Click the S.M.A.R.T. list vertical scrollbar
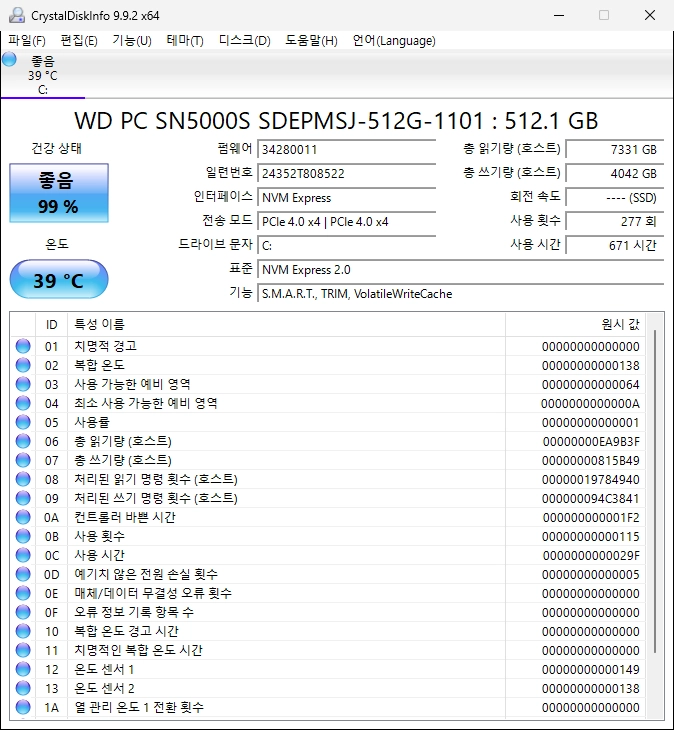The image size is (674, 730). tap(654, 491)
